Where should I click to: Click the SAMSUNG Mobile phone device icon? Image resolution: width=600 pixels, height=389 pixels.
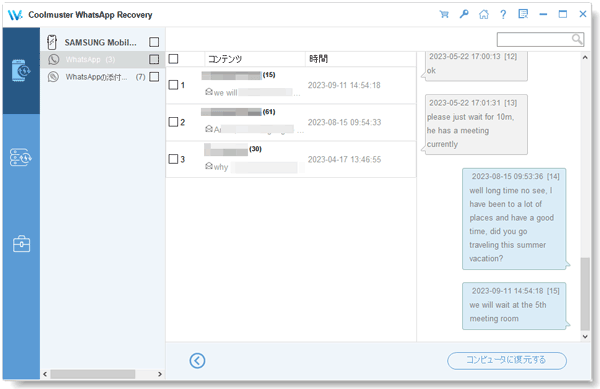(x=52, y=42)
